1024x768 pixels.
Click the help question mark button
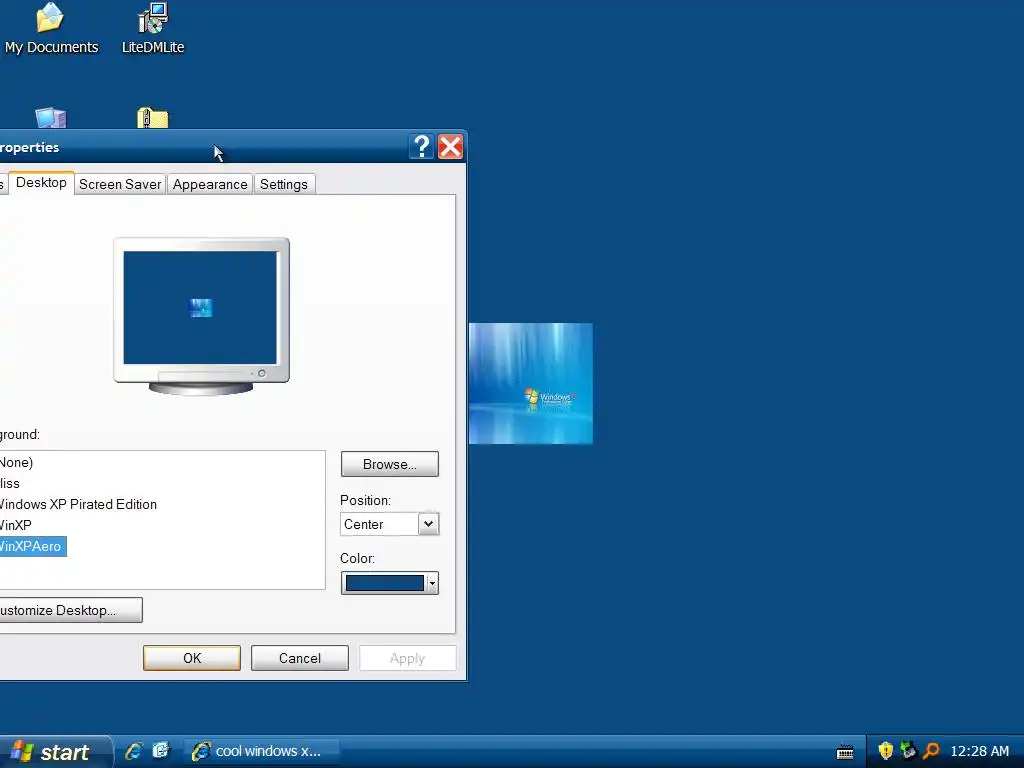[422, 146]
